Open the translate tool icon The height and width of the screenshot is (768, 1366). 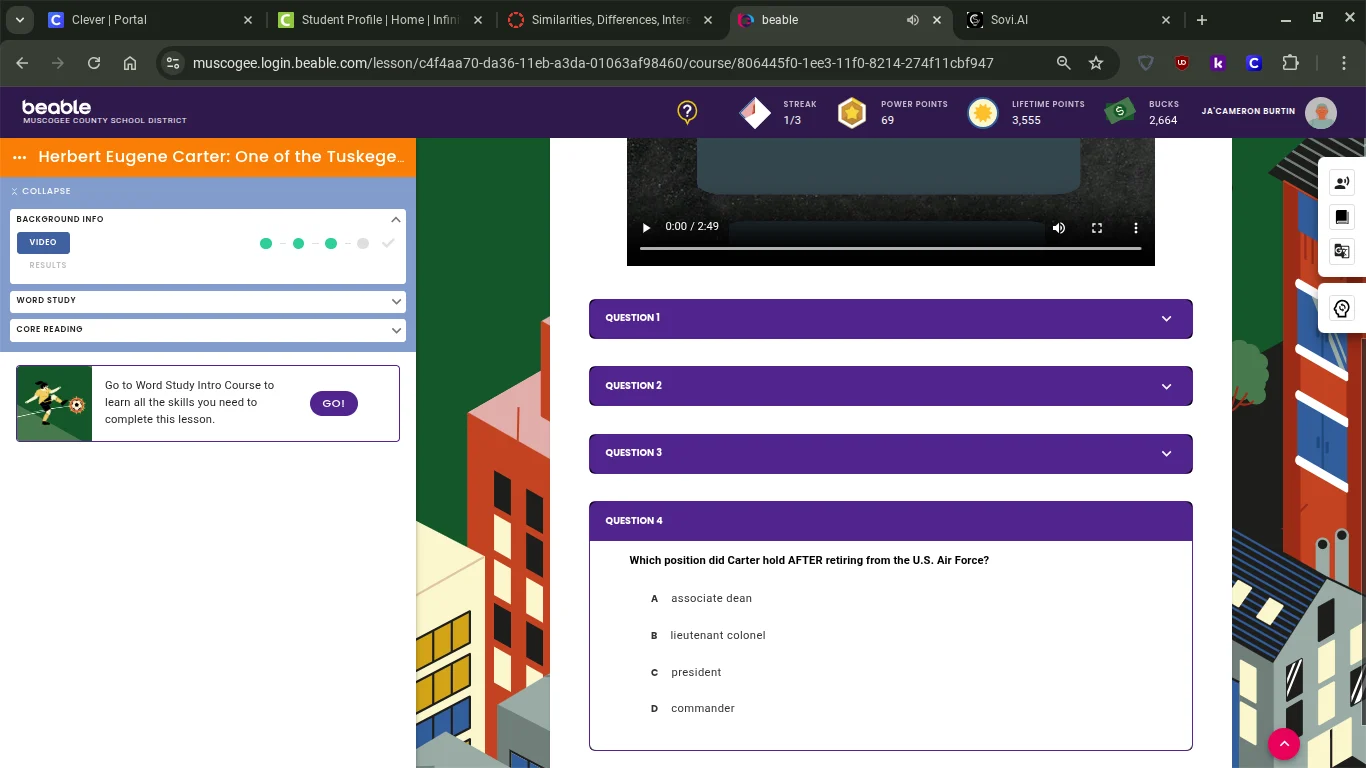[1342, 251]
